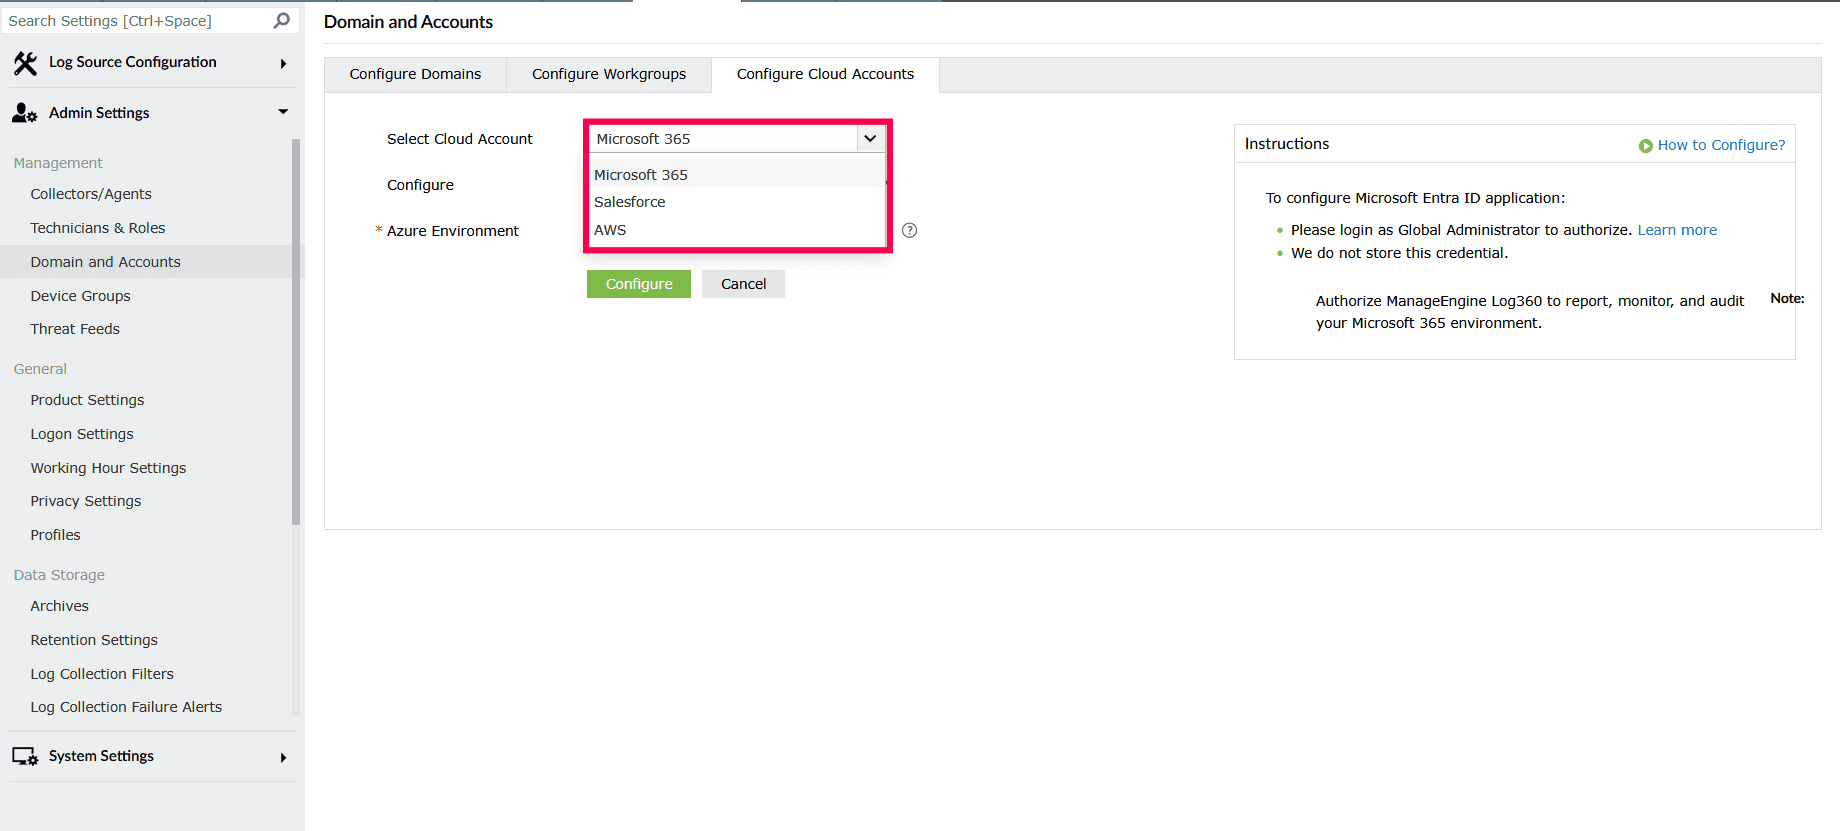Screen dimensions: 1840x831
Task: Click the Azure Environment label
Action: pos(453,231)
